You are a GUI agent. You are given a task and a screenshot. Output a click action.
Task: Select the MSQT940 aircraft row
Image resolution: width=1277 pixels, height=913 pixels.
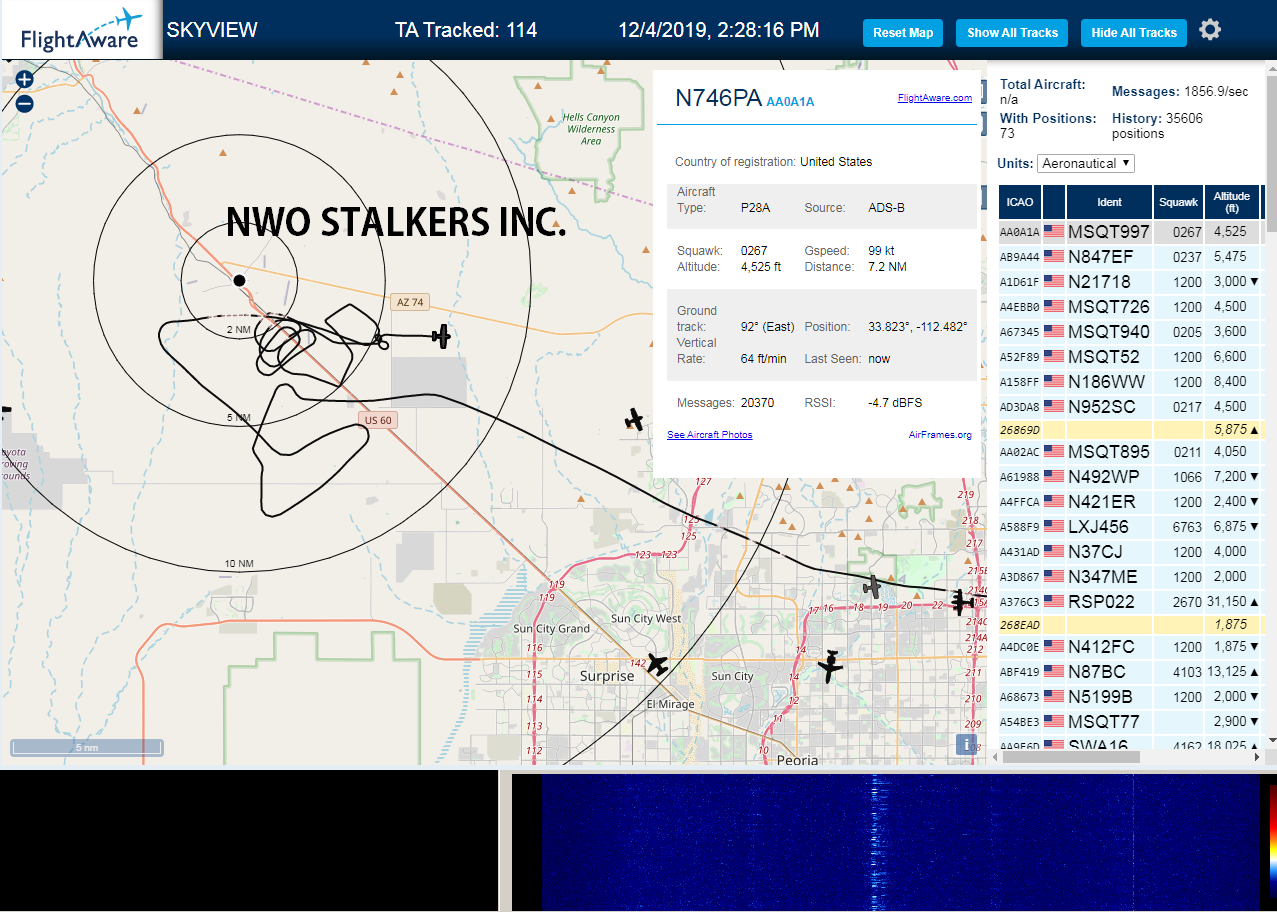(x=1130, y=332)
